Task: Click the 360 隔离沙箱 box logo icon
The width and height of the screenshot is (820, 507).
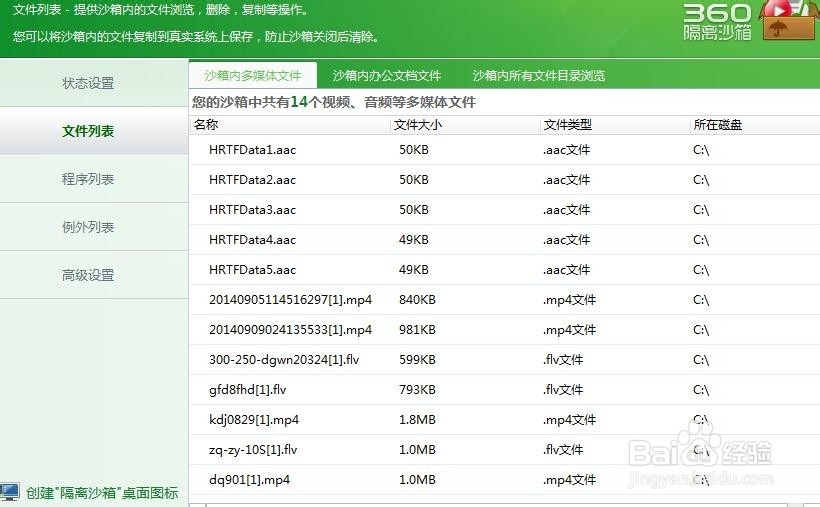Action: coord(788,20)
